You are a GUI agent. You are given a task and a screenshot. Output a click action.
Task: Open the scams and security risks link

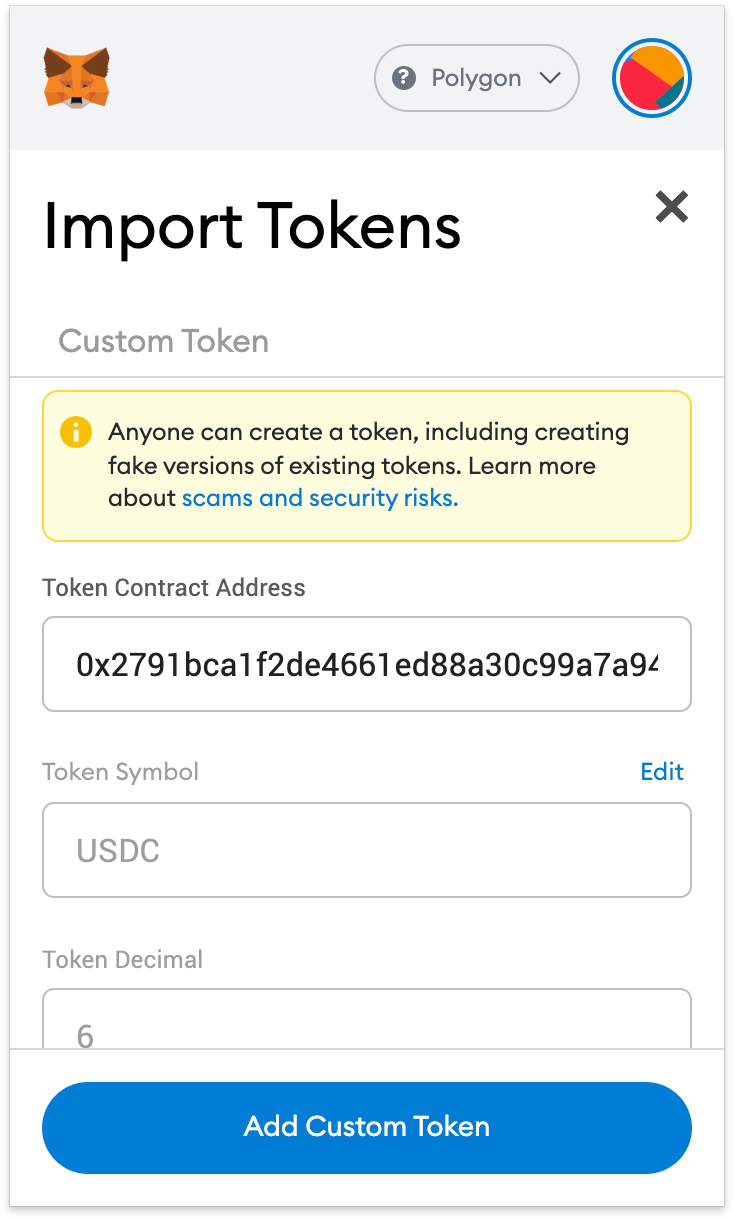coord(319,497)
